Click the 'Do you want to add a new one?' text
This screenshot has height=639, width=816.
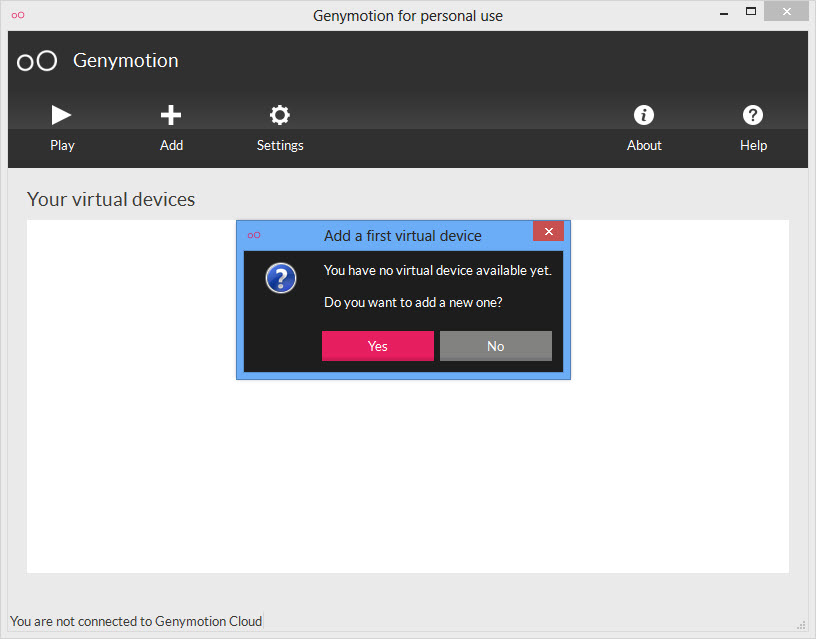[413, 302]
